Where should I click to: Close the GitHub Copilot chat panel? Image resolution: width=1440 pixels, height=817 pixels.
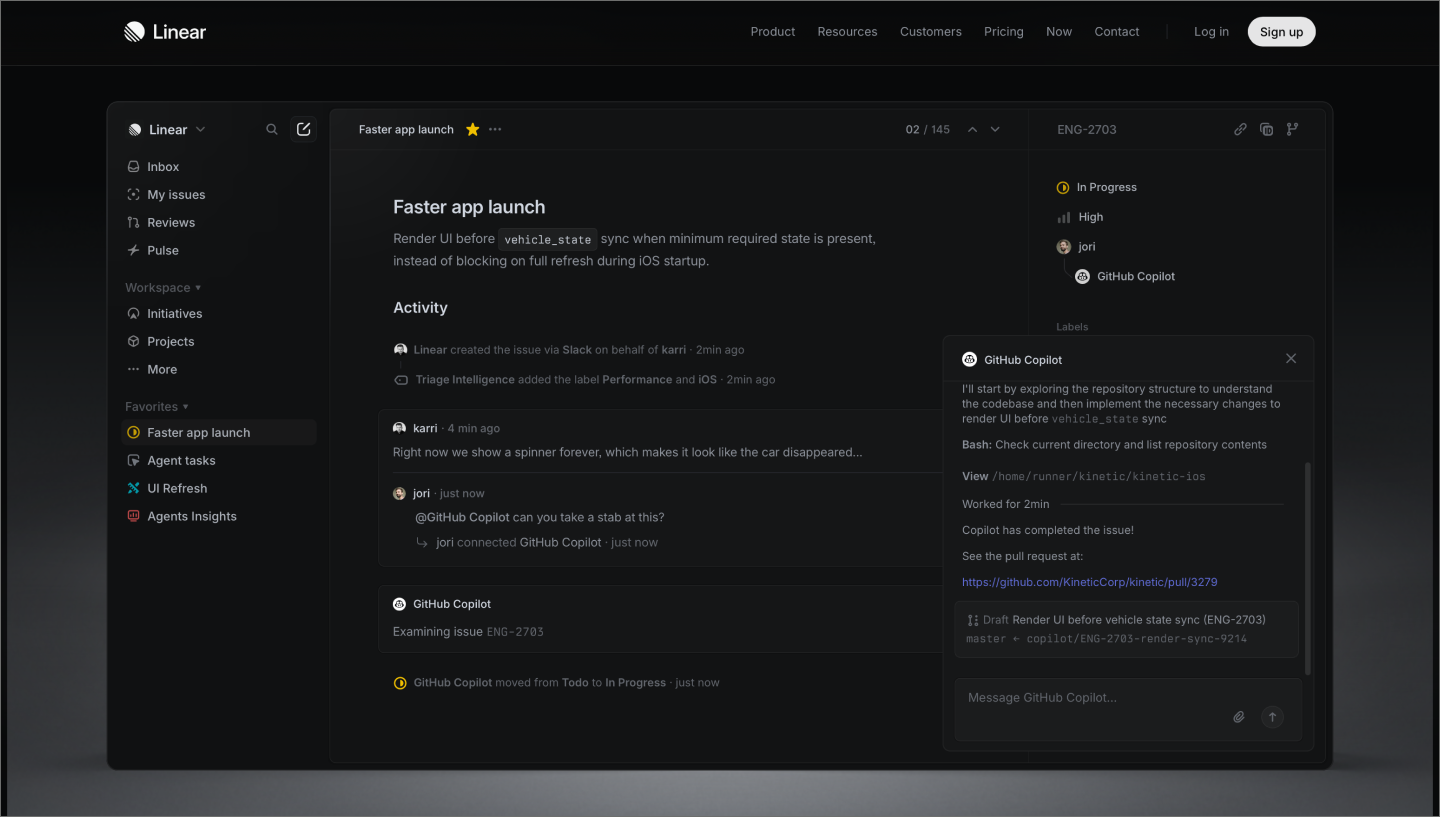tap(1291, 358)
